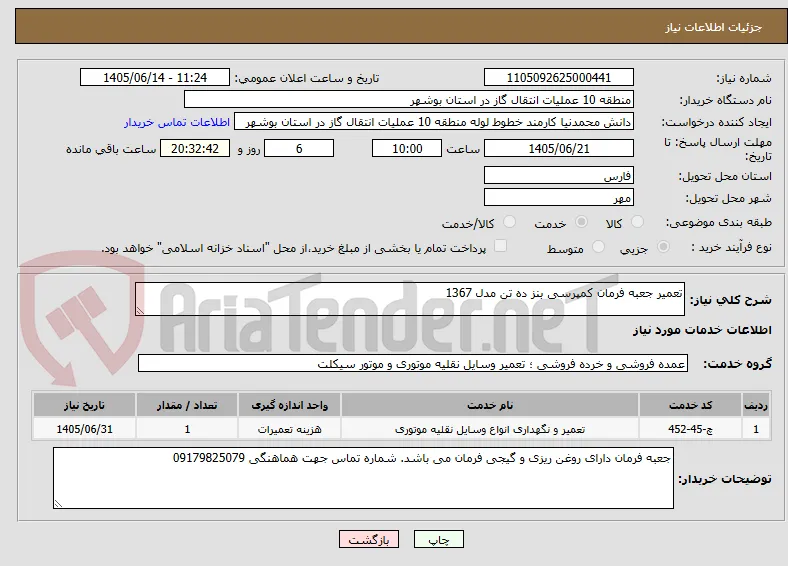Click the resize handle of شرح کلی نیاز box
788x566 pixels.
pos(140,311)
